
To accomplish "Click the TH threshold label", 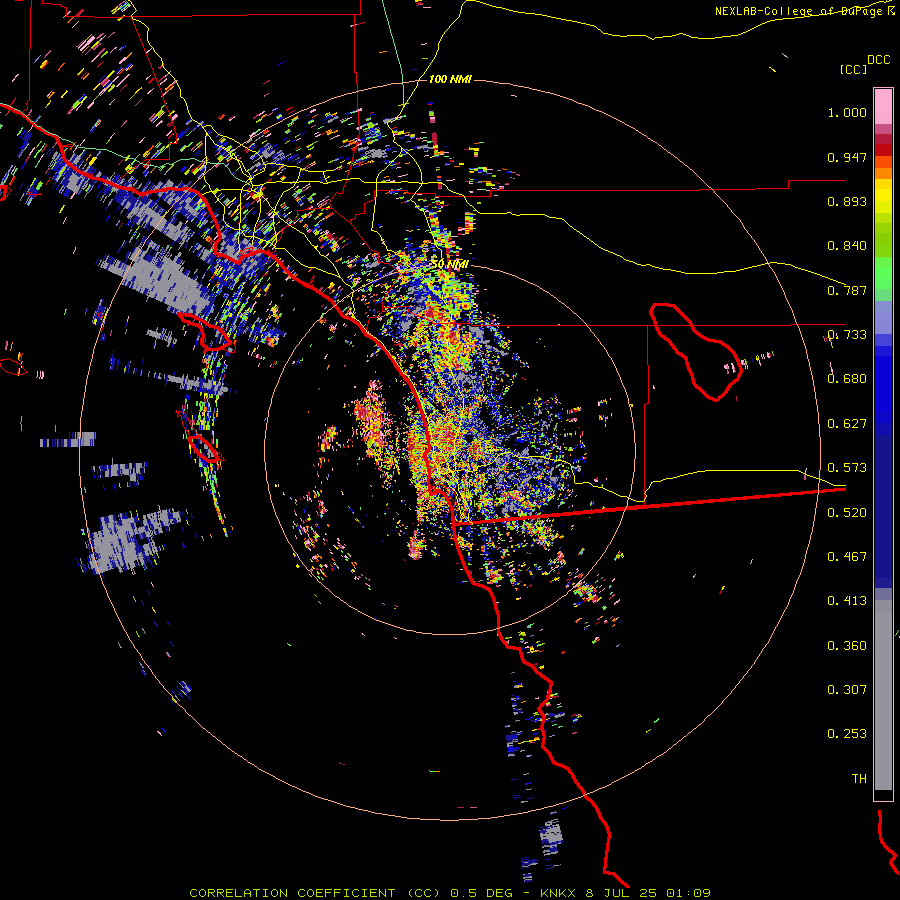I will click(859, 779).
